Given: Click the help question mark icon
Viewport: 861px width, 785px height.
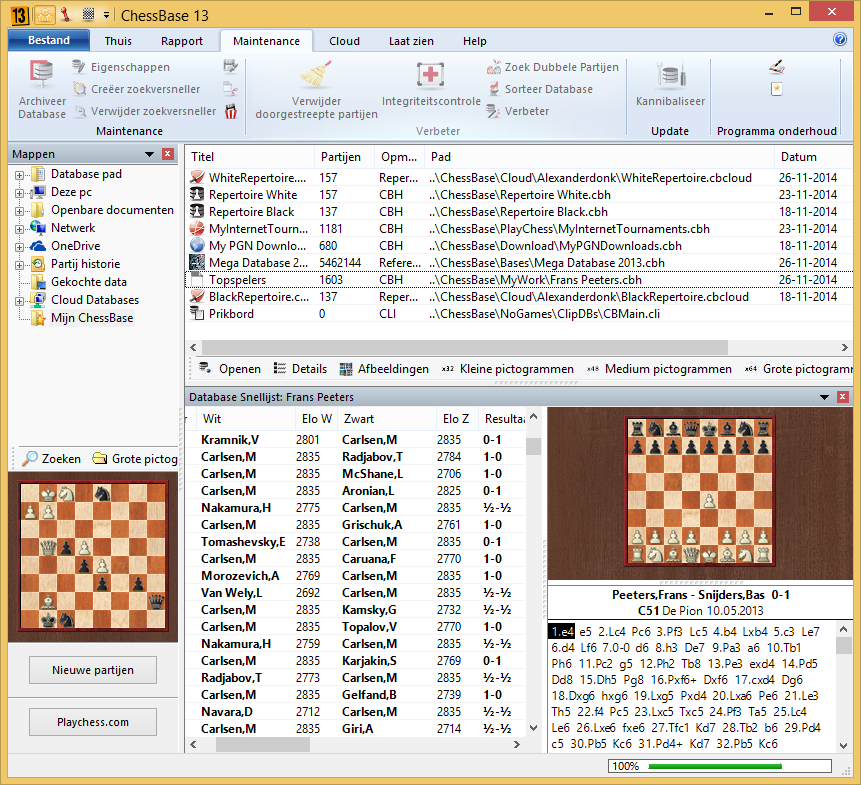Looking at the screenshot, I should (x=840, y=39).
